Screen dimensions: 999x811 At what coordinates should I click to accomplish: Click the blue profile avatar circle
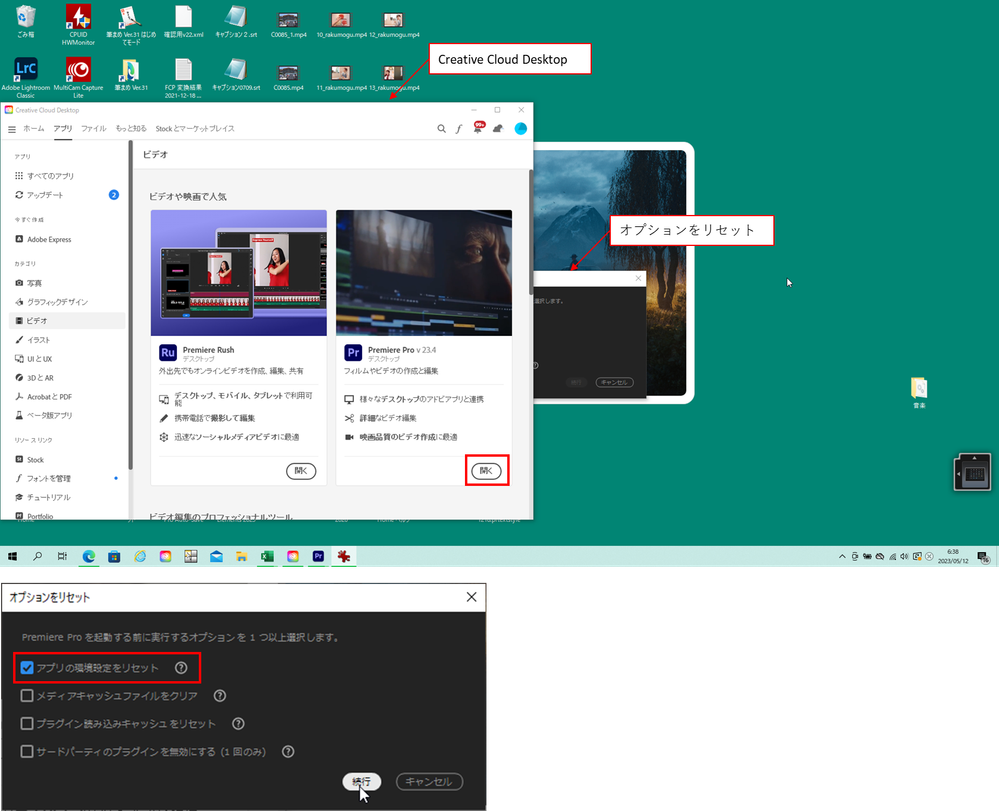click(x=520, y=128)
